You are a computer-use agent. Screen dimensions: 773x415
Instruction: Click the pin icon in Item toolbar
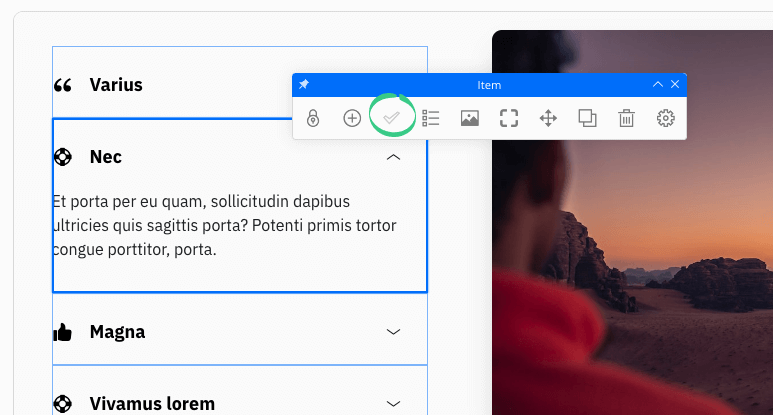click(304, 84)
